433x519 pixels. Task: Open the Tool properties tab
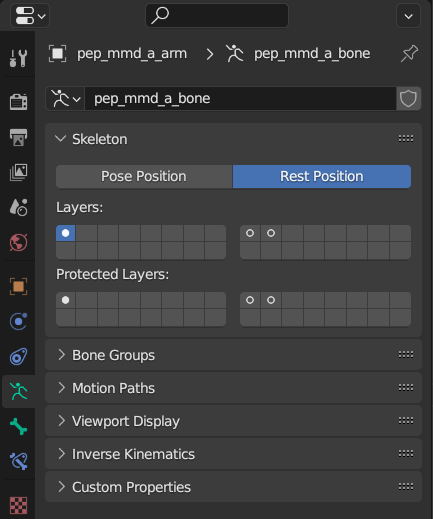[18, 58]
